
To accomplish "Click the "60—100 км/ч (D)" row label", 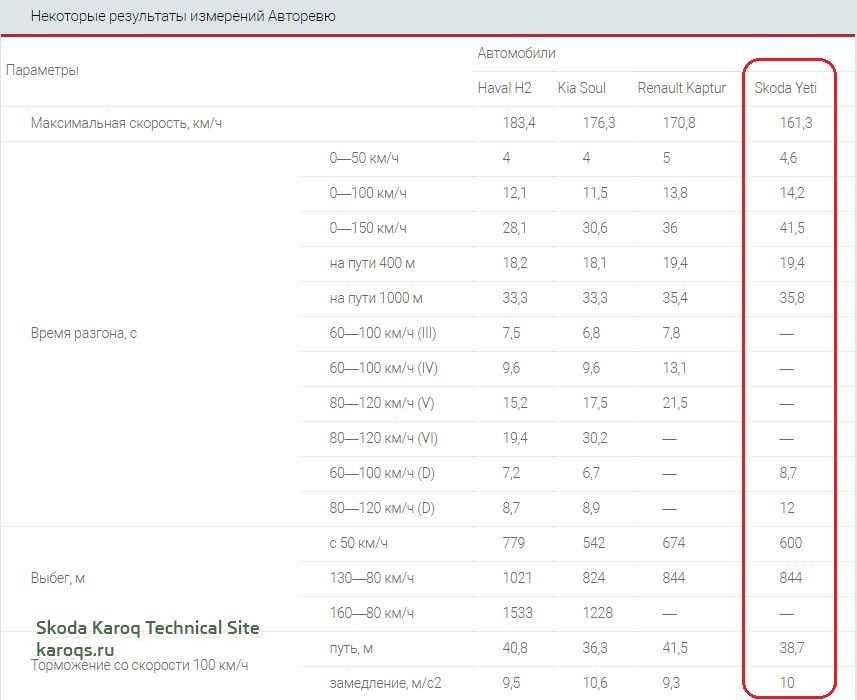I will pyautogui.click(x=382, y=473).
